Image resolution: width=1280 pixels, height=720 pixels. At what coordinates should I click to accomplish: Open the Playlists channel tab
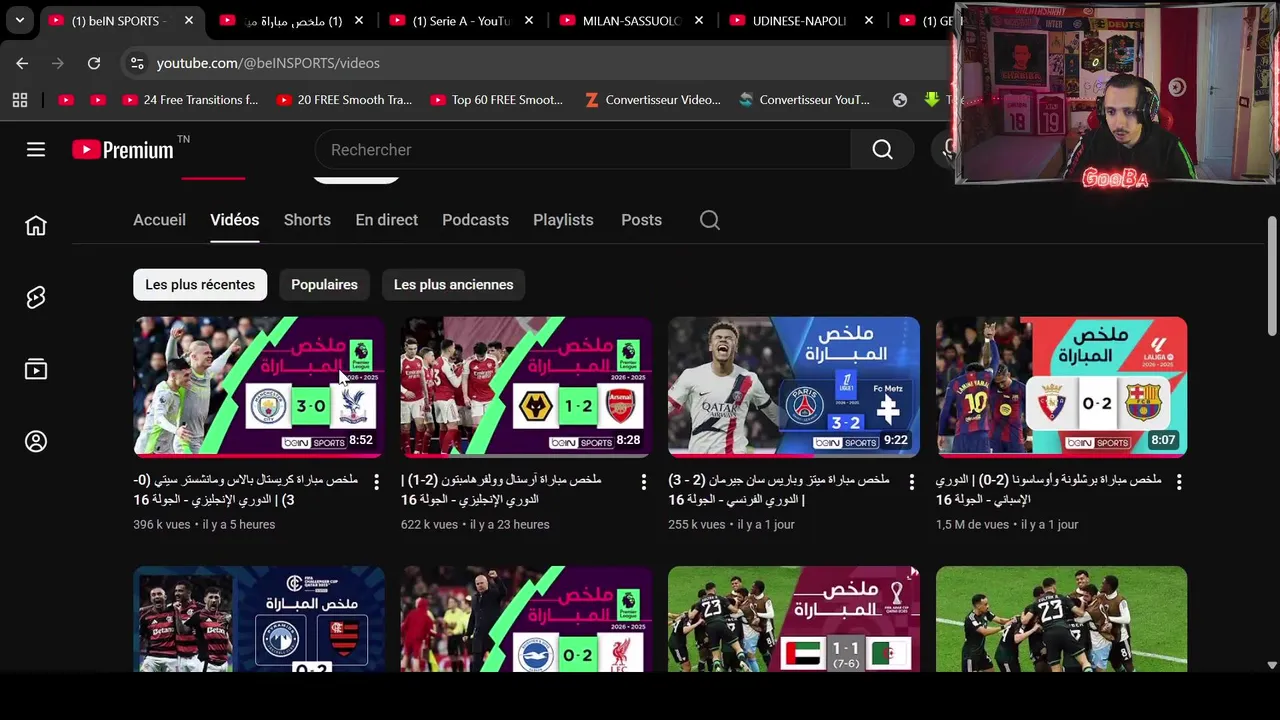pos(563,220)
